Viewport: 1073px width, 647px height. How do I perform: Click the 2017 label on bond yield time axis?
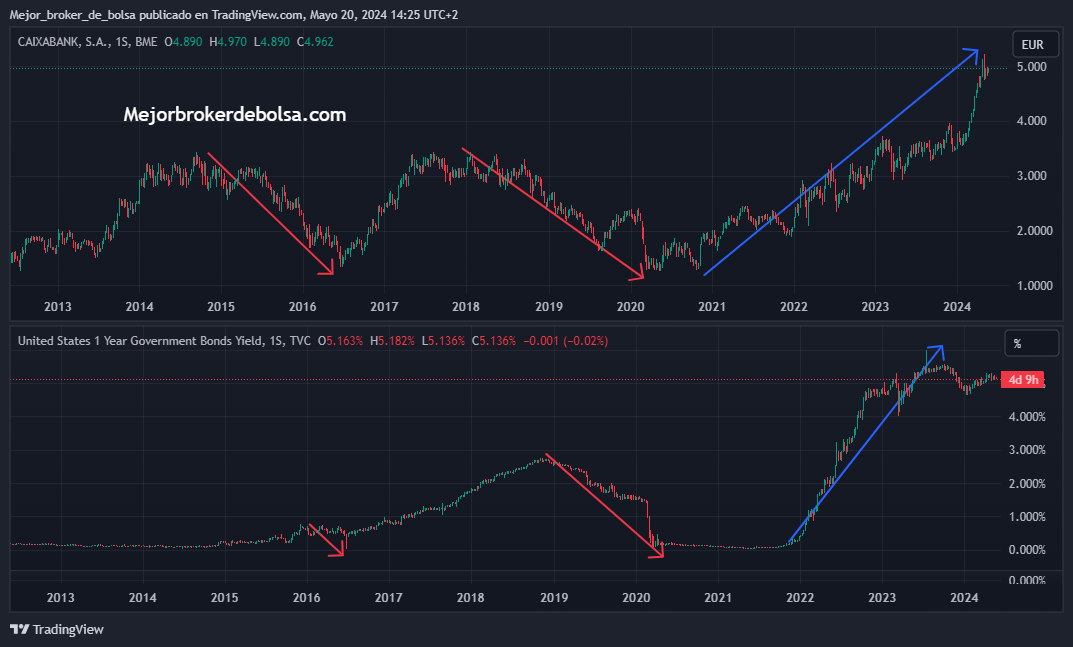click(x=389, y=598)
